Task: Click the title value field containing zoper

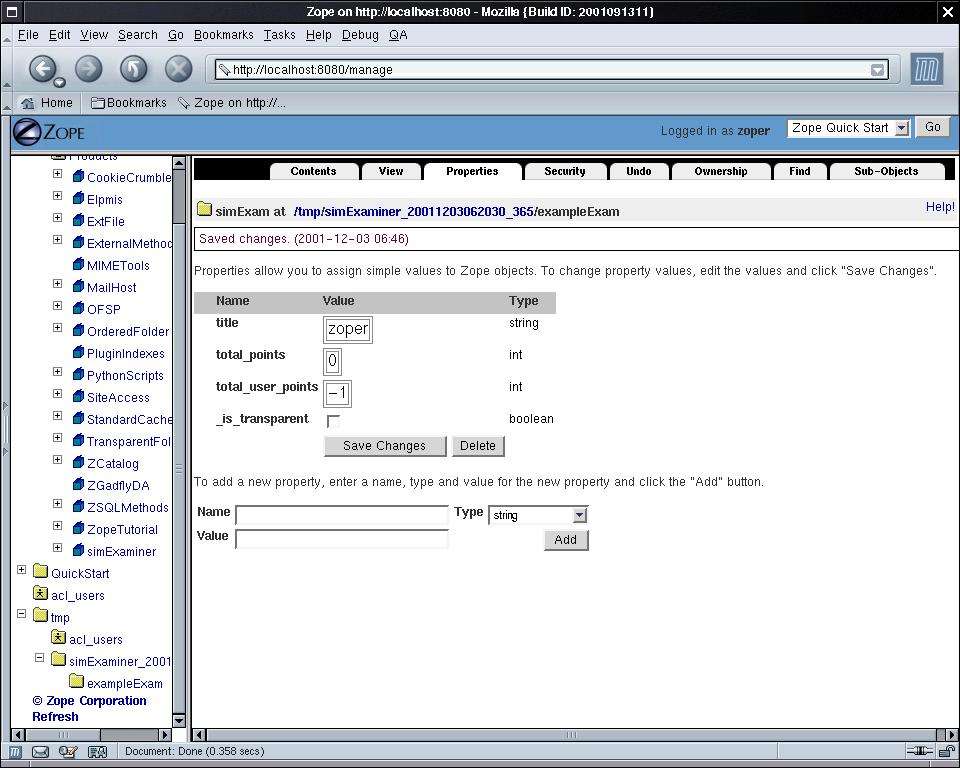Action: click(348, 329)
